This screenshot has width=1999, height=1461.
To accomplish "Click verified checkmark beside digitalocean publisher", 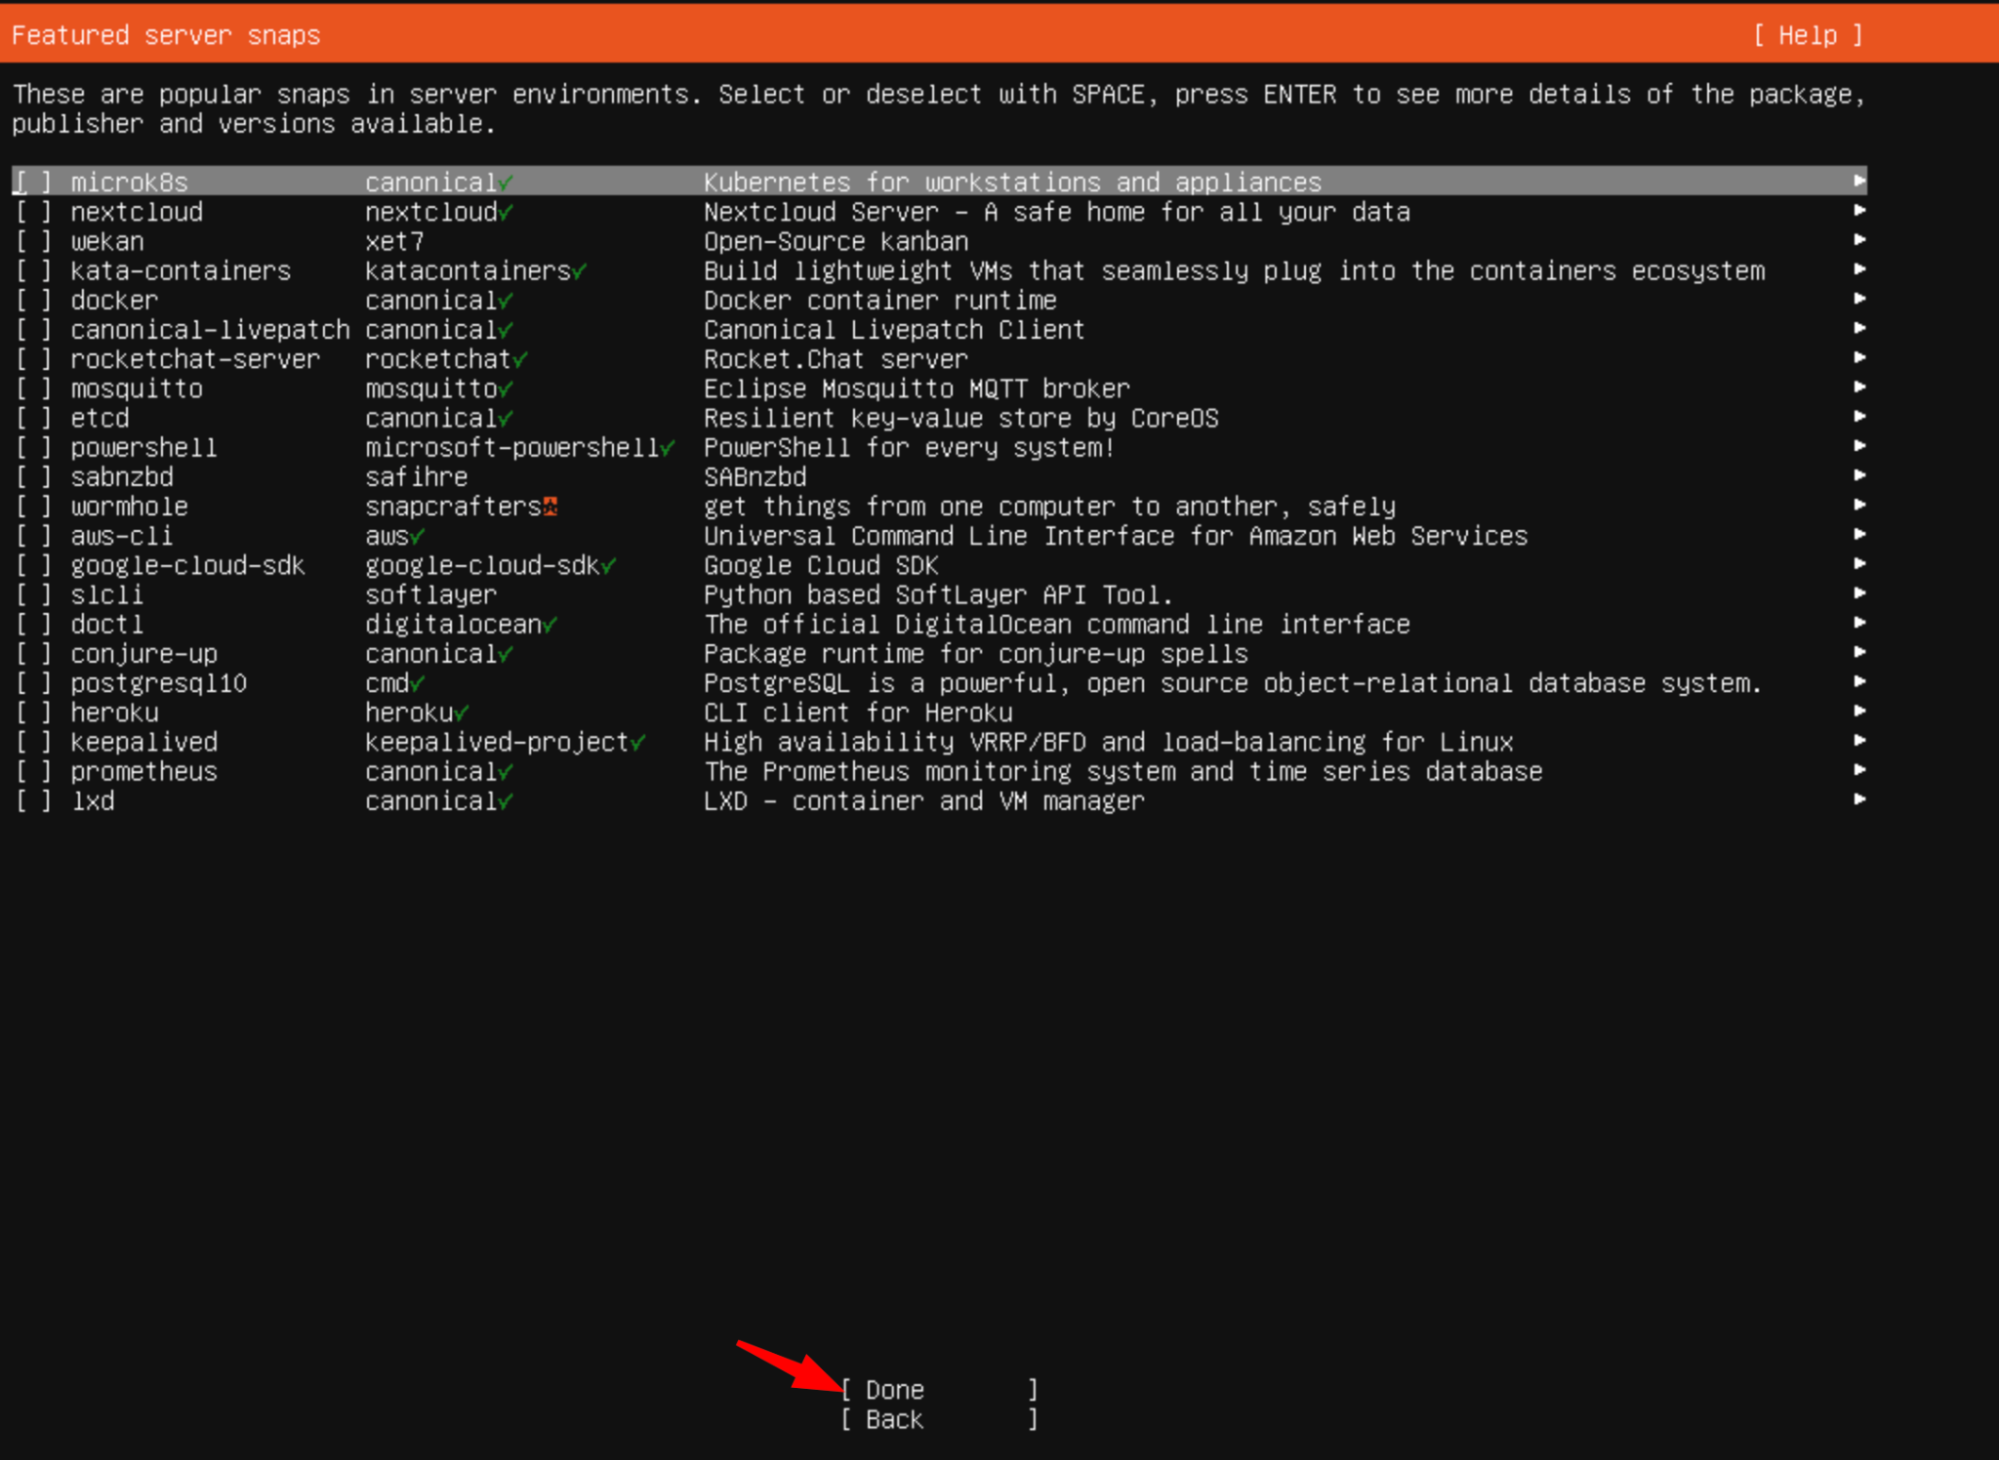I will click(x=551, y=625).
